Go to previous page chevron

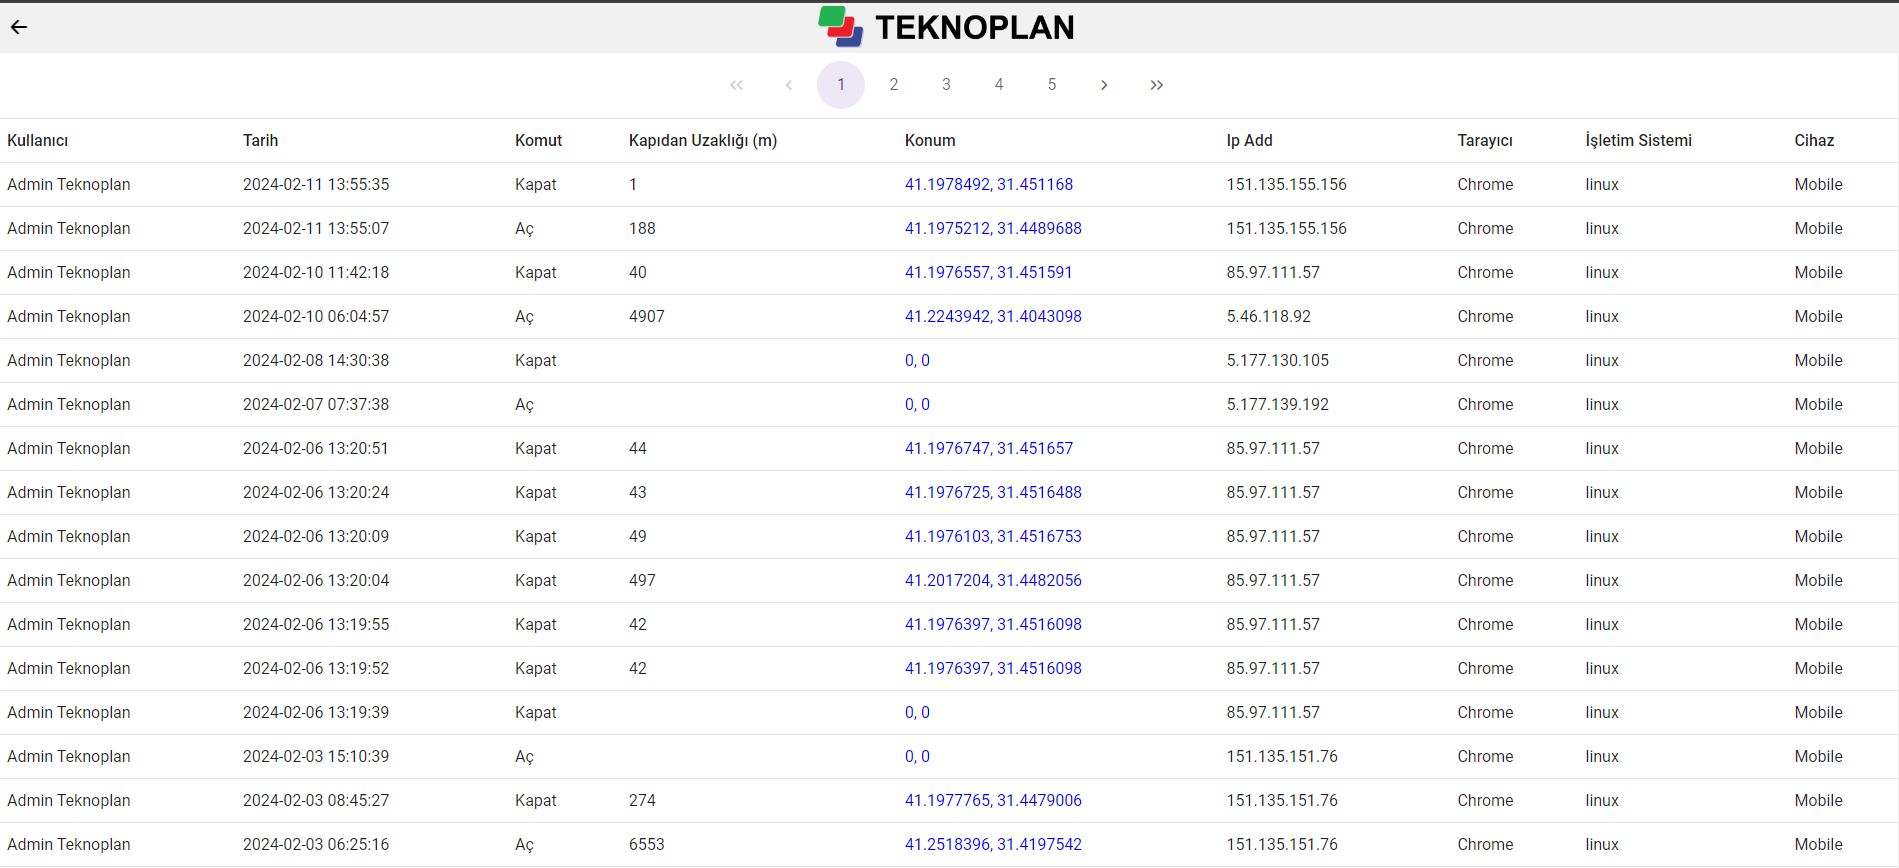(x=789, y=85)
